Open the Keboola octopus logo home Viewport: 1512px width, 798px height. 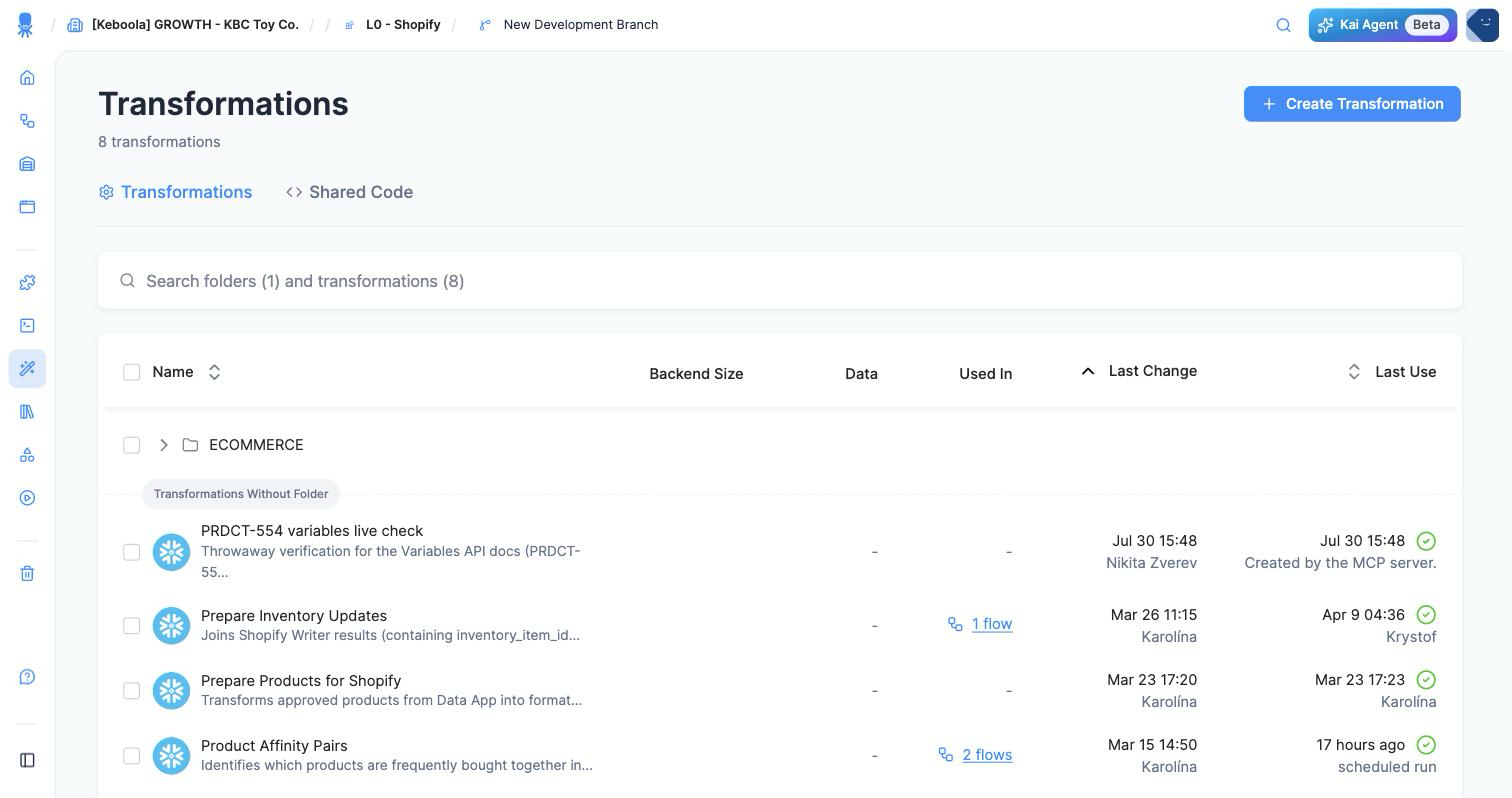click(26, 25)
